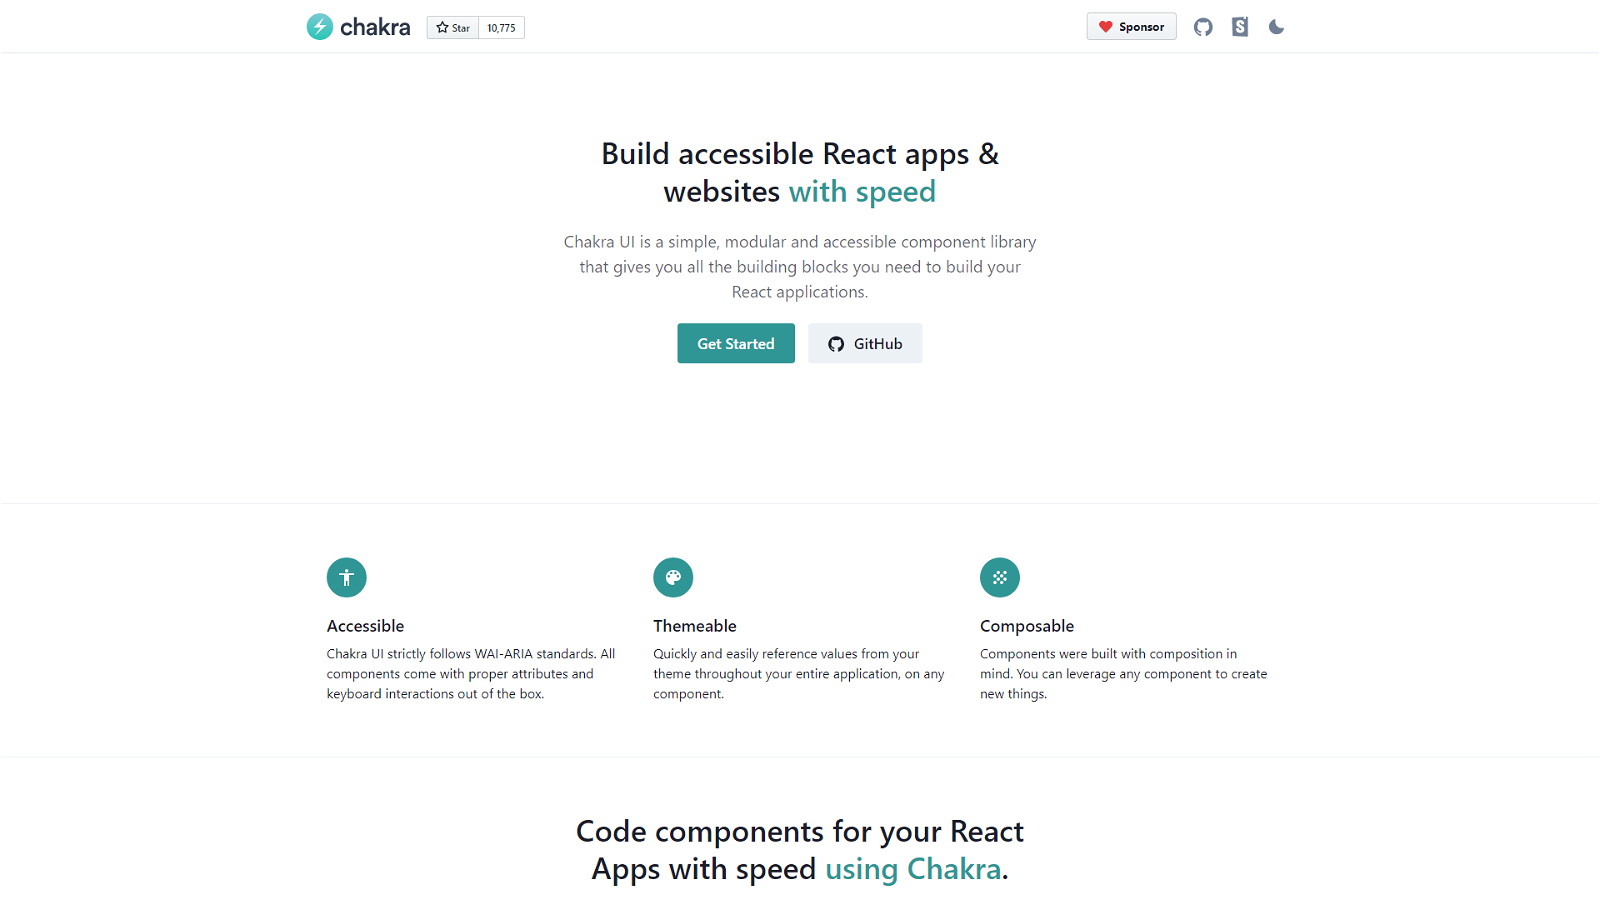Click the Composable heading

click(1027, 626)
